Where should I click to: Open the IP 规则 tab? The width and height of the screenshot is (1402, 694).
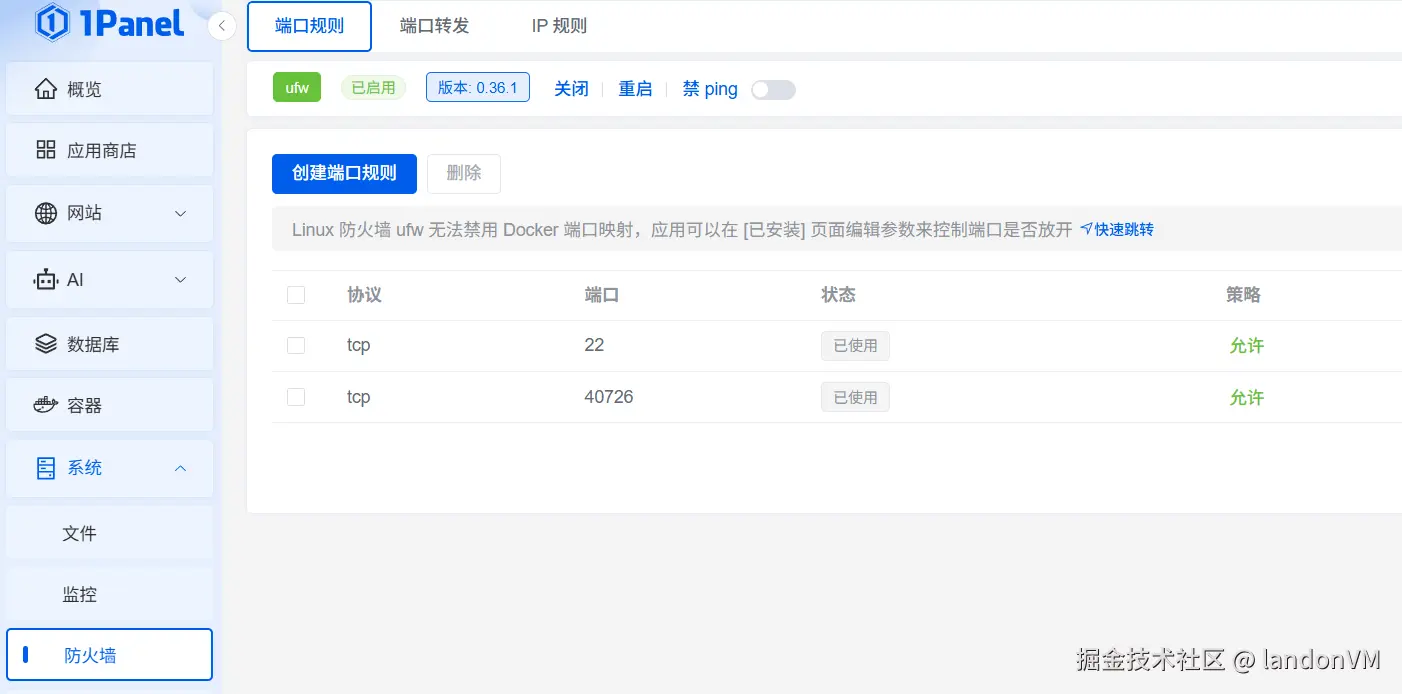tap(559, 27)
